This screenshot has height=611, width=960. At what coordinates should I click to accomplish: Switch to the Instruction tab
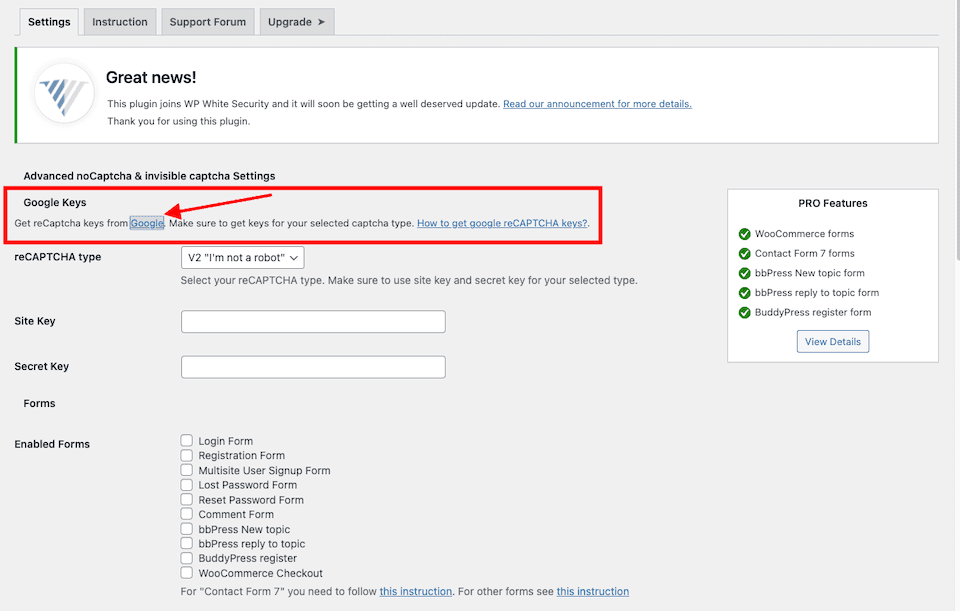click(x=120, y=22)
